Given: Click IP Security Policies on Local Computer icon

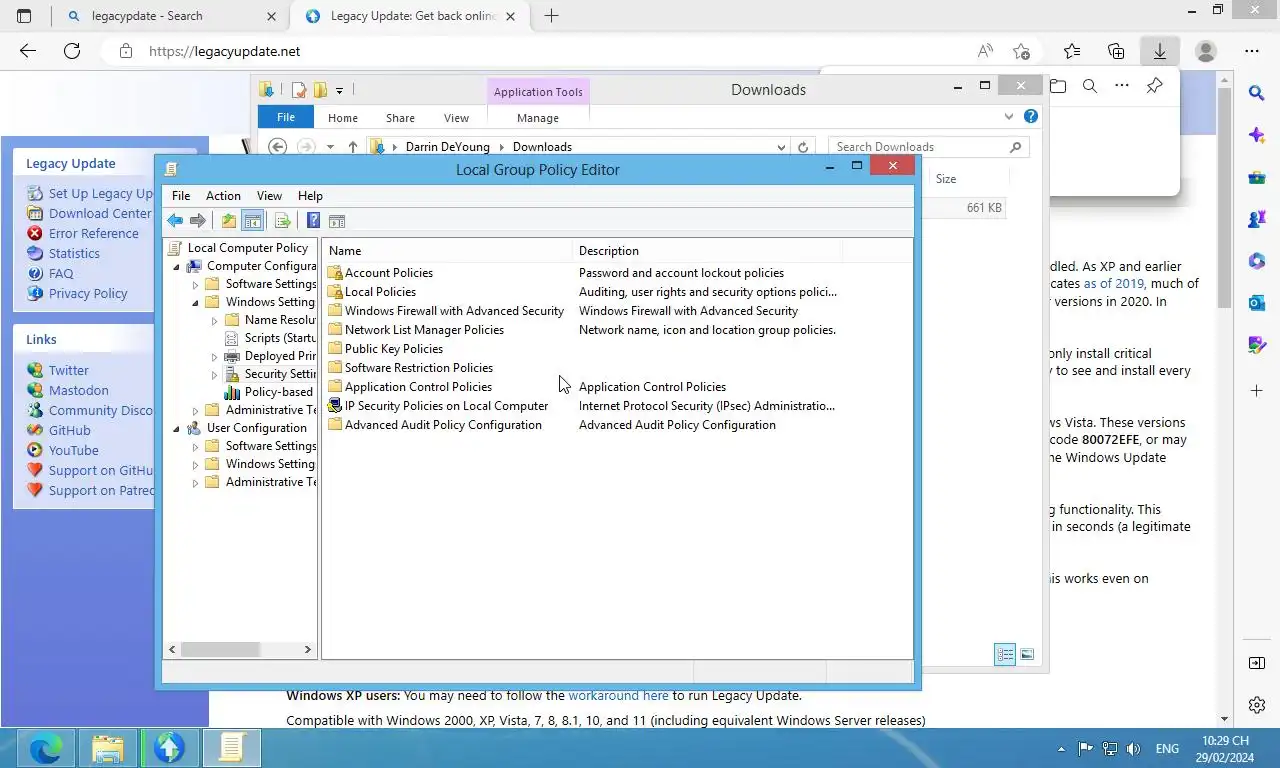Looking at the screenshot, I should (x=335, y=406).
